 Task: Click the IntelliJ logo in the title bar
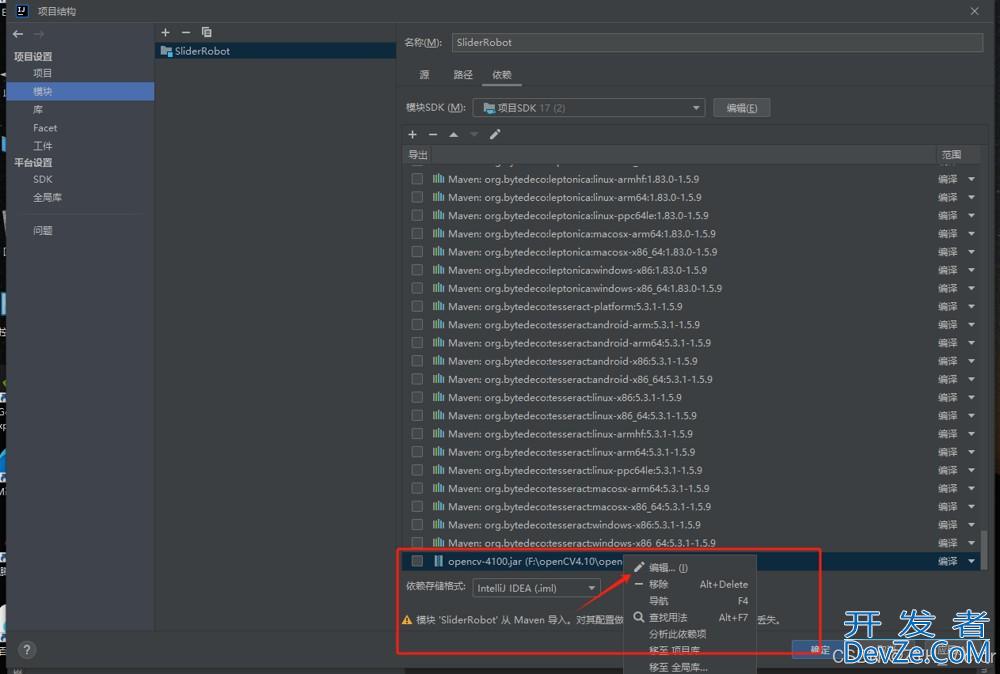click(x=22, y=11)
